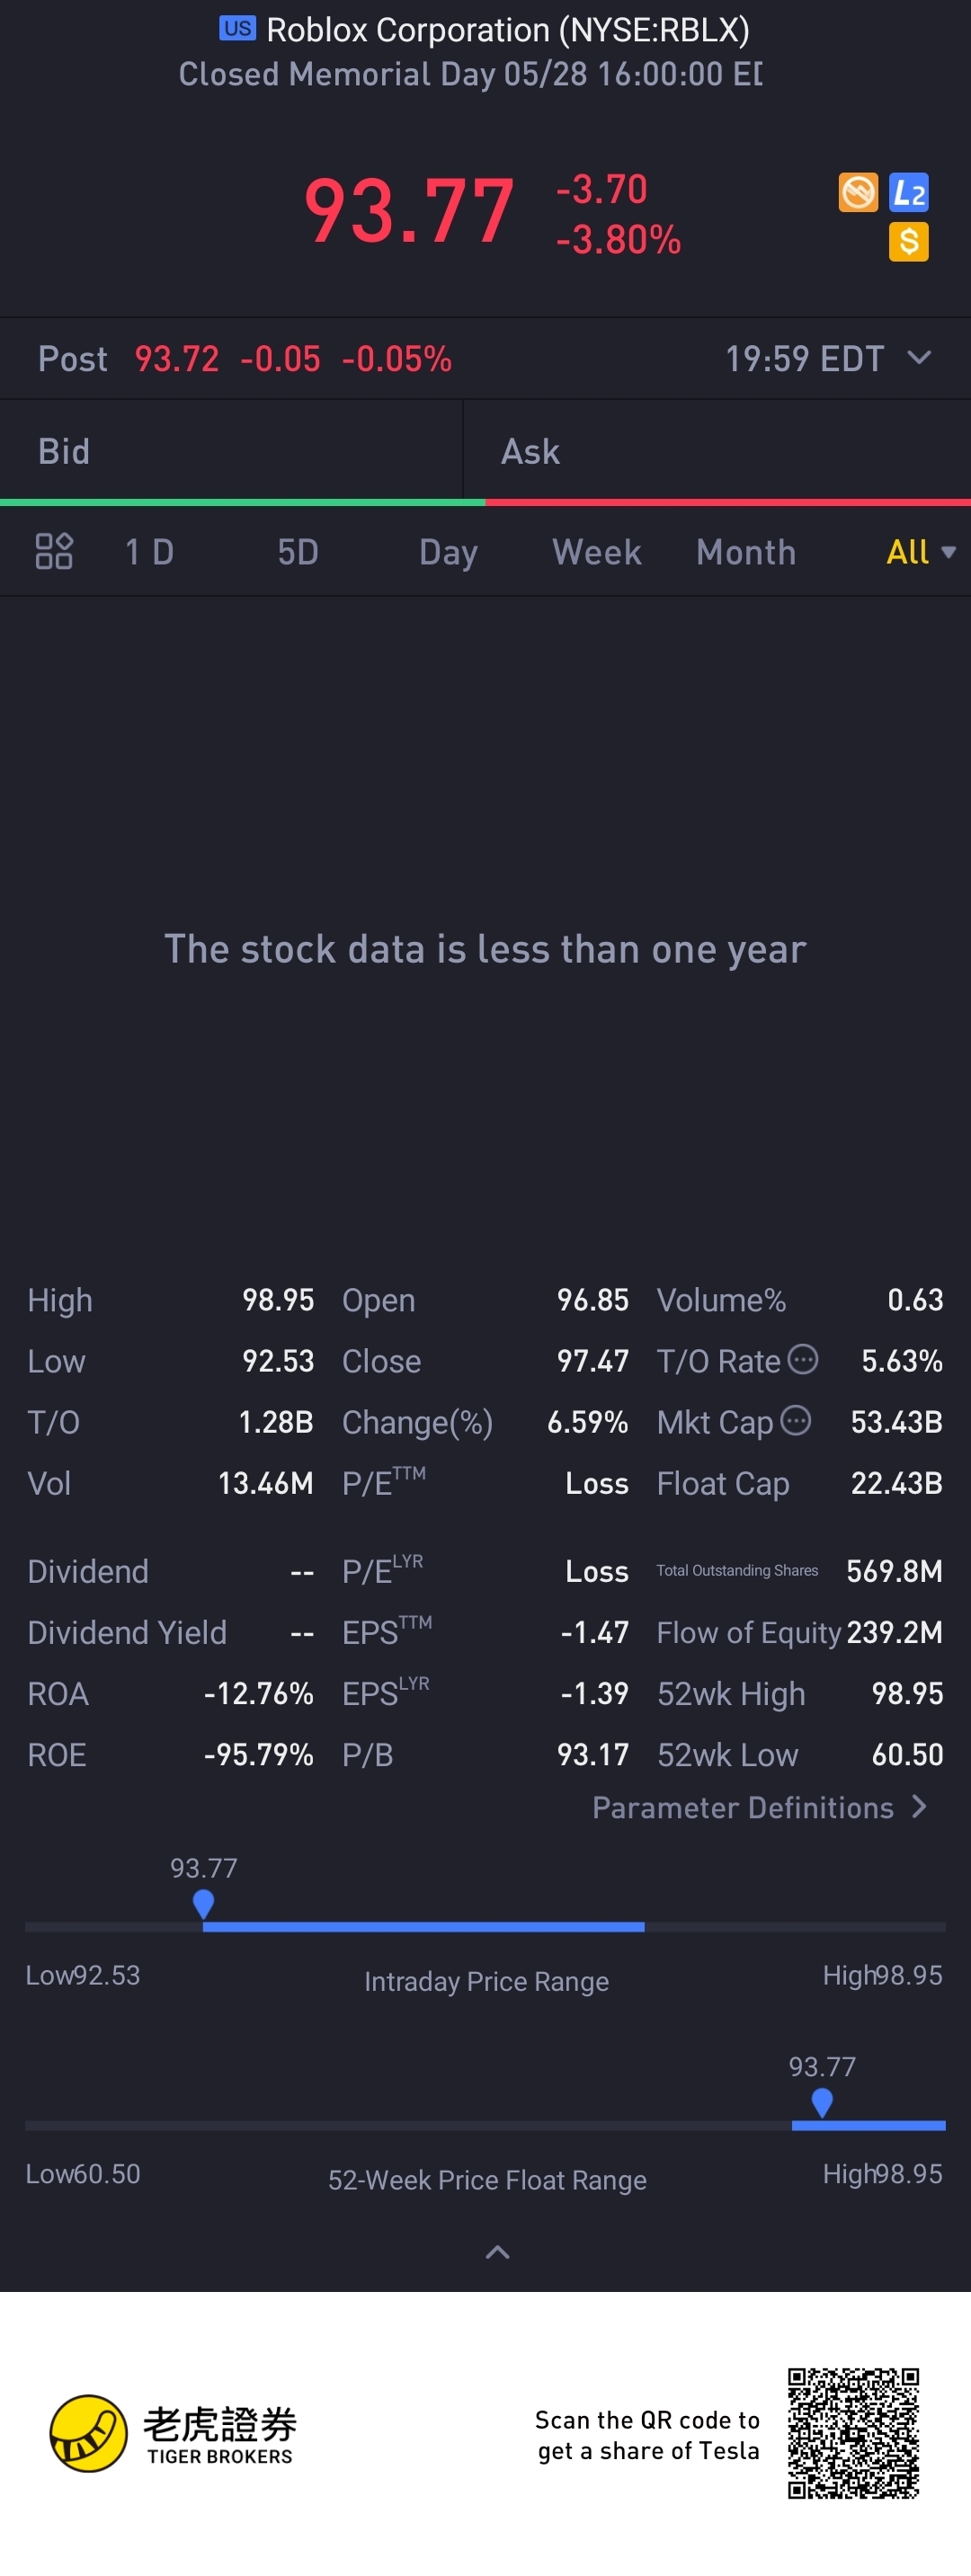Tap the info icon beside Mkt Cap
Image resolution: width=971 pixels, height=2576 pixels.
pyautogui.click(x=795, y=1420)
